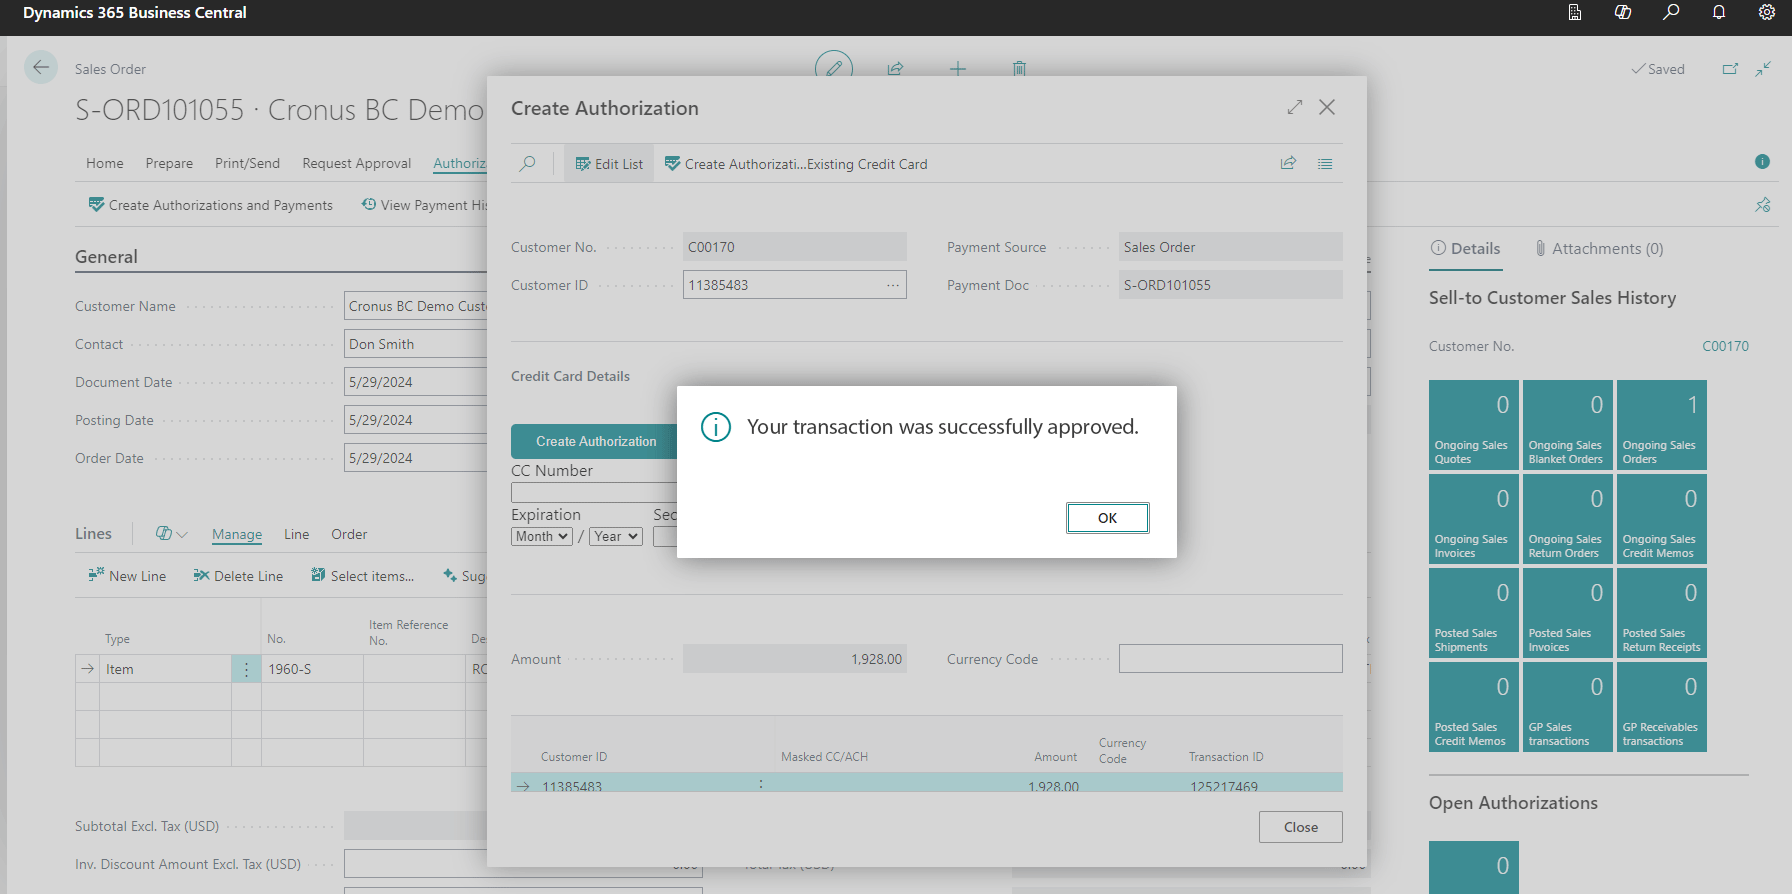The image size is (1792, 894).
Task: Open the Posted Sales Credit Memos tile
Action: (1473, 707)
